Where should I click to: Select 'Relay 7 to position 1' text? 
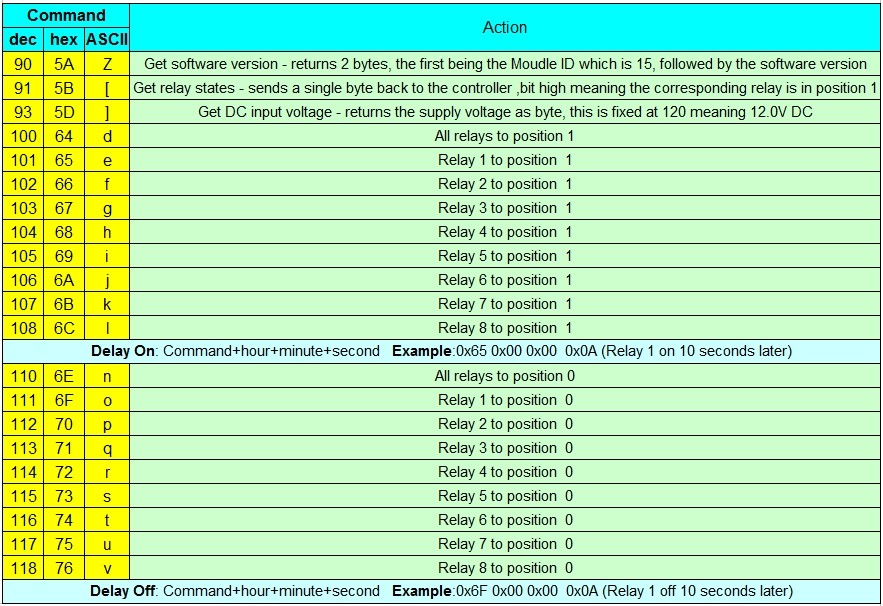[x=505, y=304]
